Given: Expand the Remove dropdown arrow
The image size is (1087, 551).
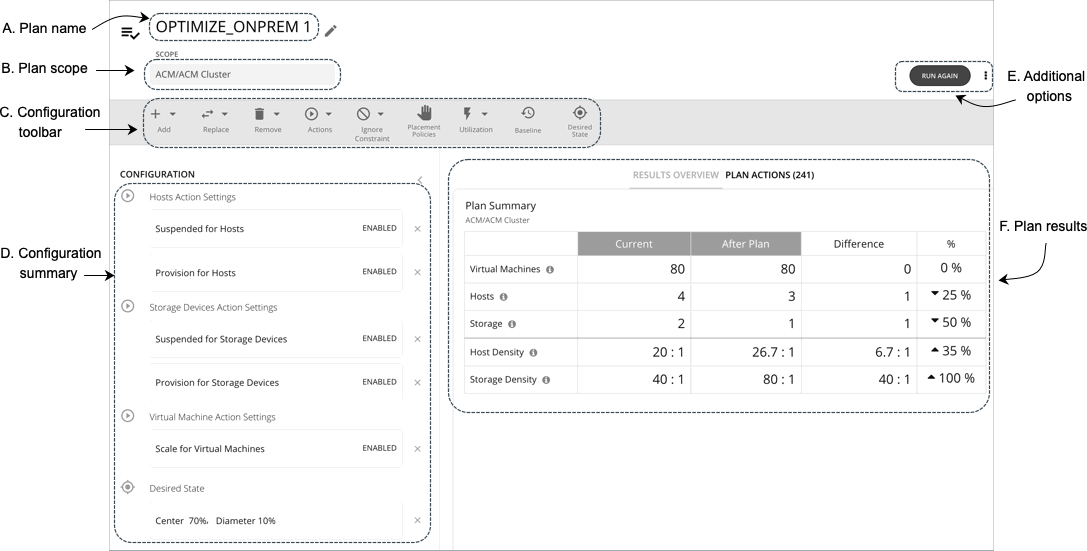Looking at the screenshot, I should (x=277, y=114).
